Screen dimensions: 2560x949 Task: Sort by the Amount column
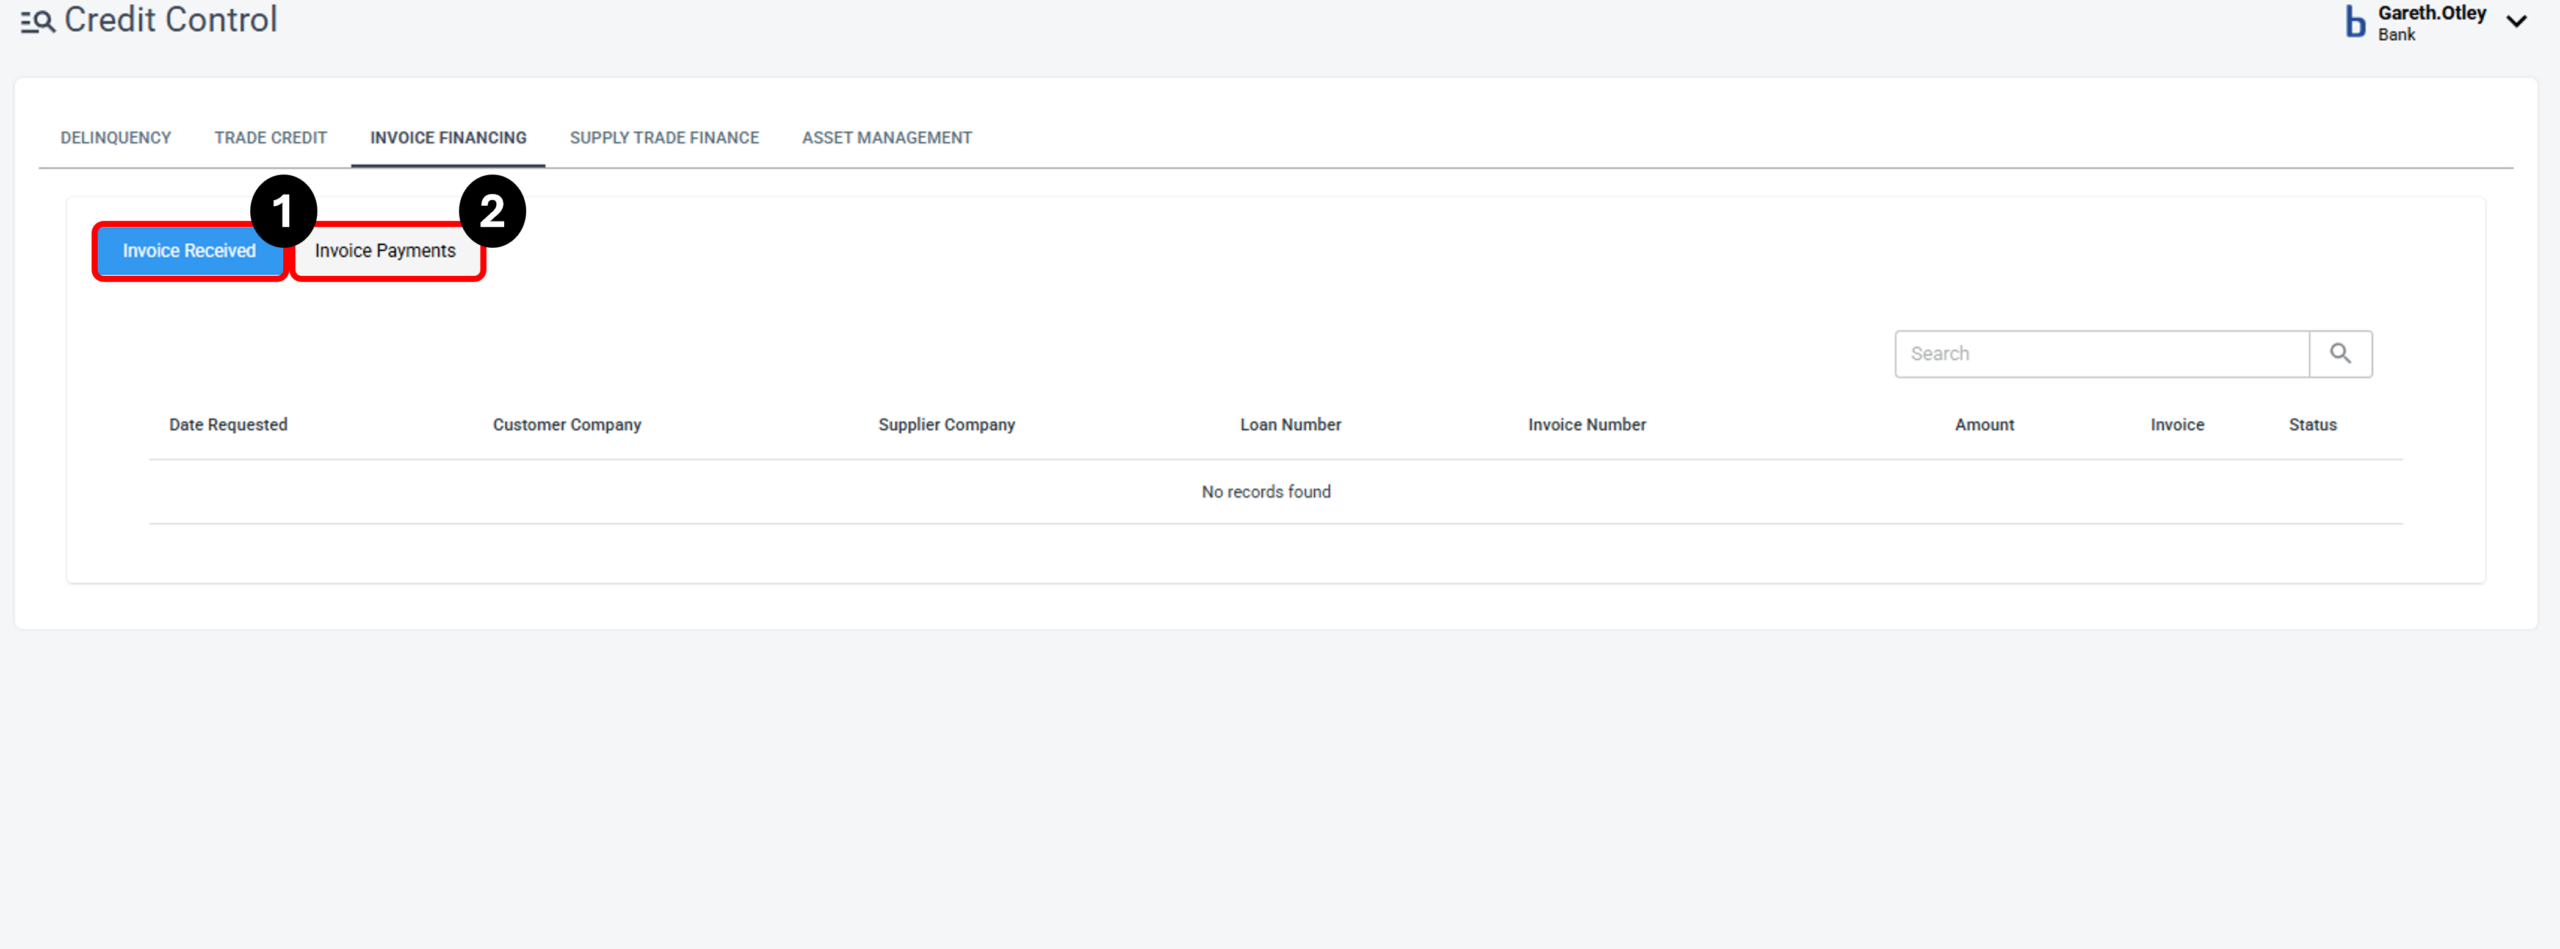point(1984,424)
